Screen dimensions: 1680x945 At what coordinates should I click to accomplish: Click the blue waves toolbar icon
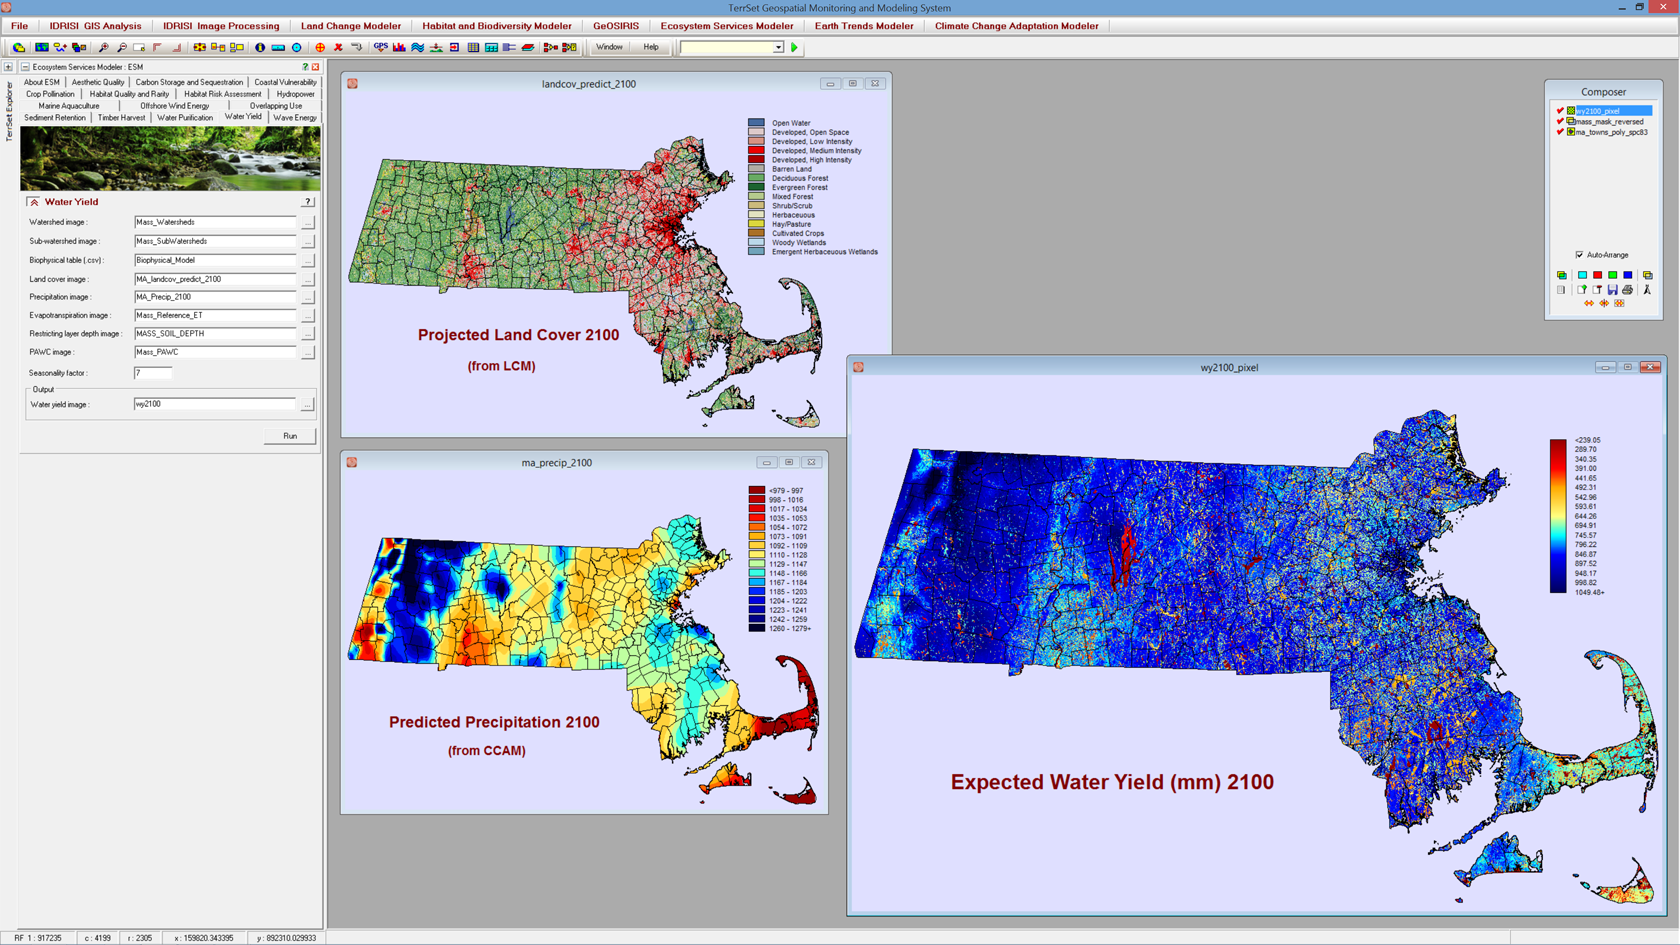[x=417, y=47]
